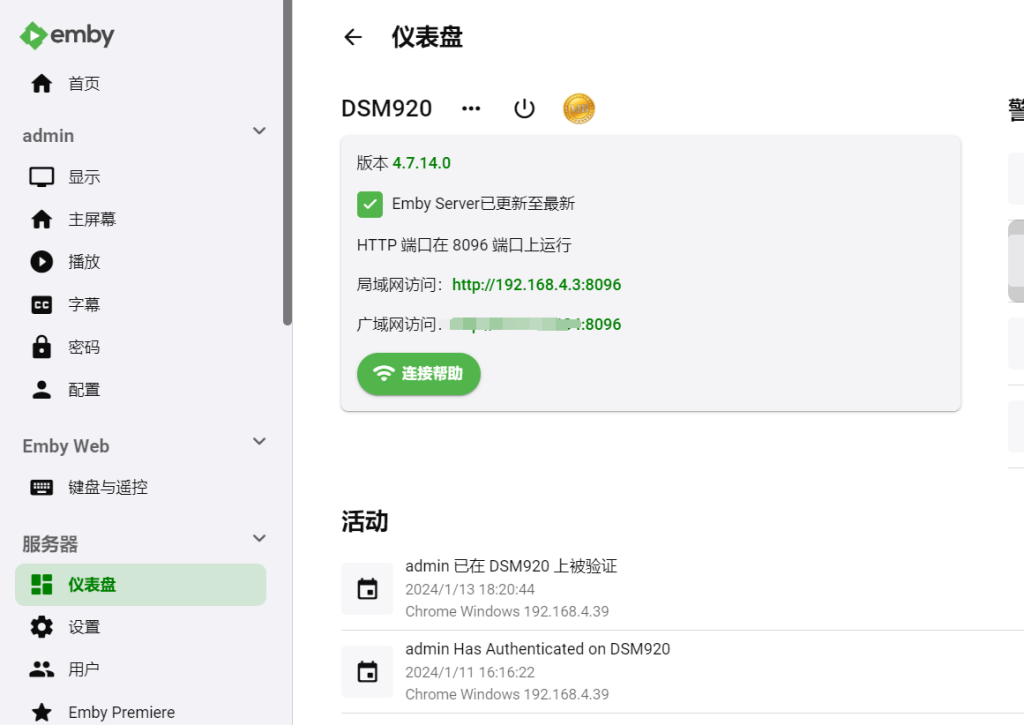Image resolution: width=1024 pixels, height=725 pixels.
Task: Select 配置 menu item
Action: [x=140, y=390]
